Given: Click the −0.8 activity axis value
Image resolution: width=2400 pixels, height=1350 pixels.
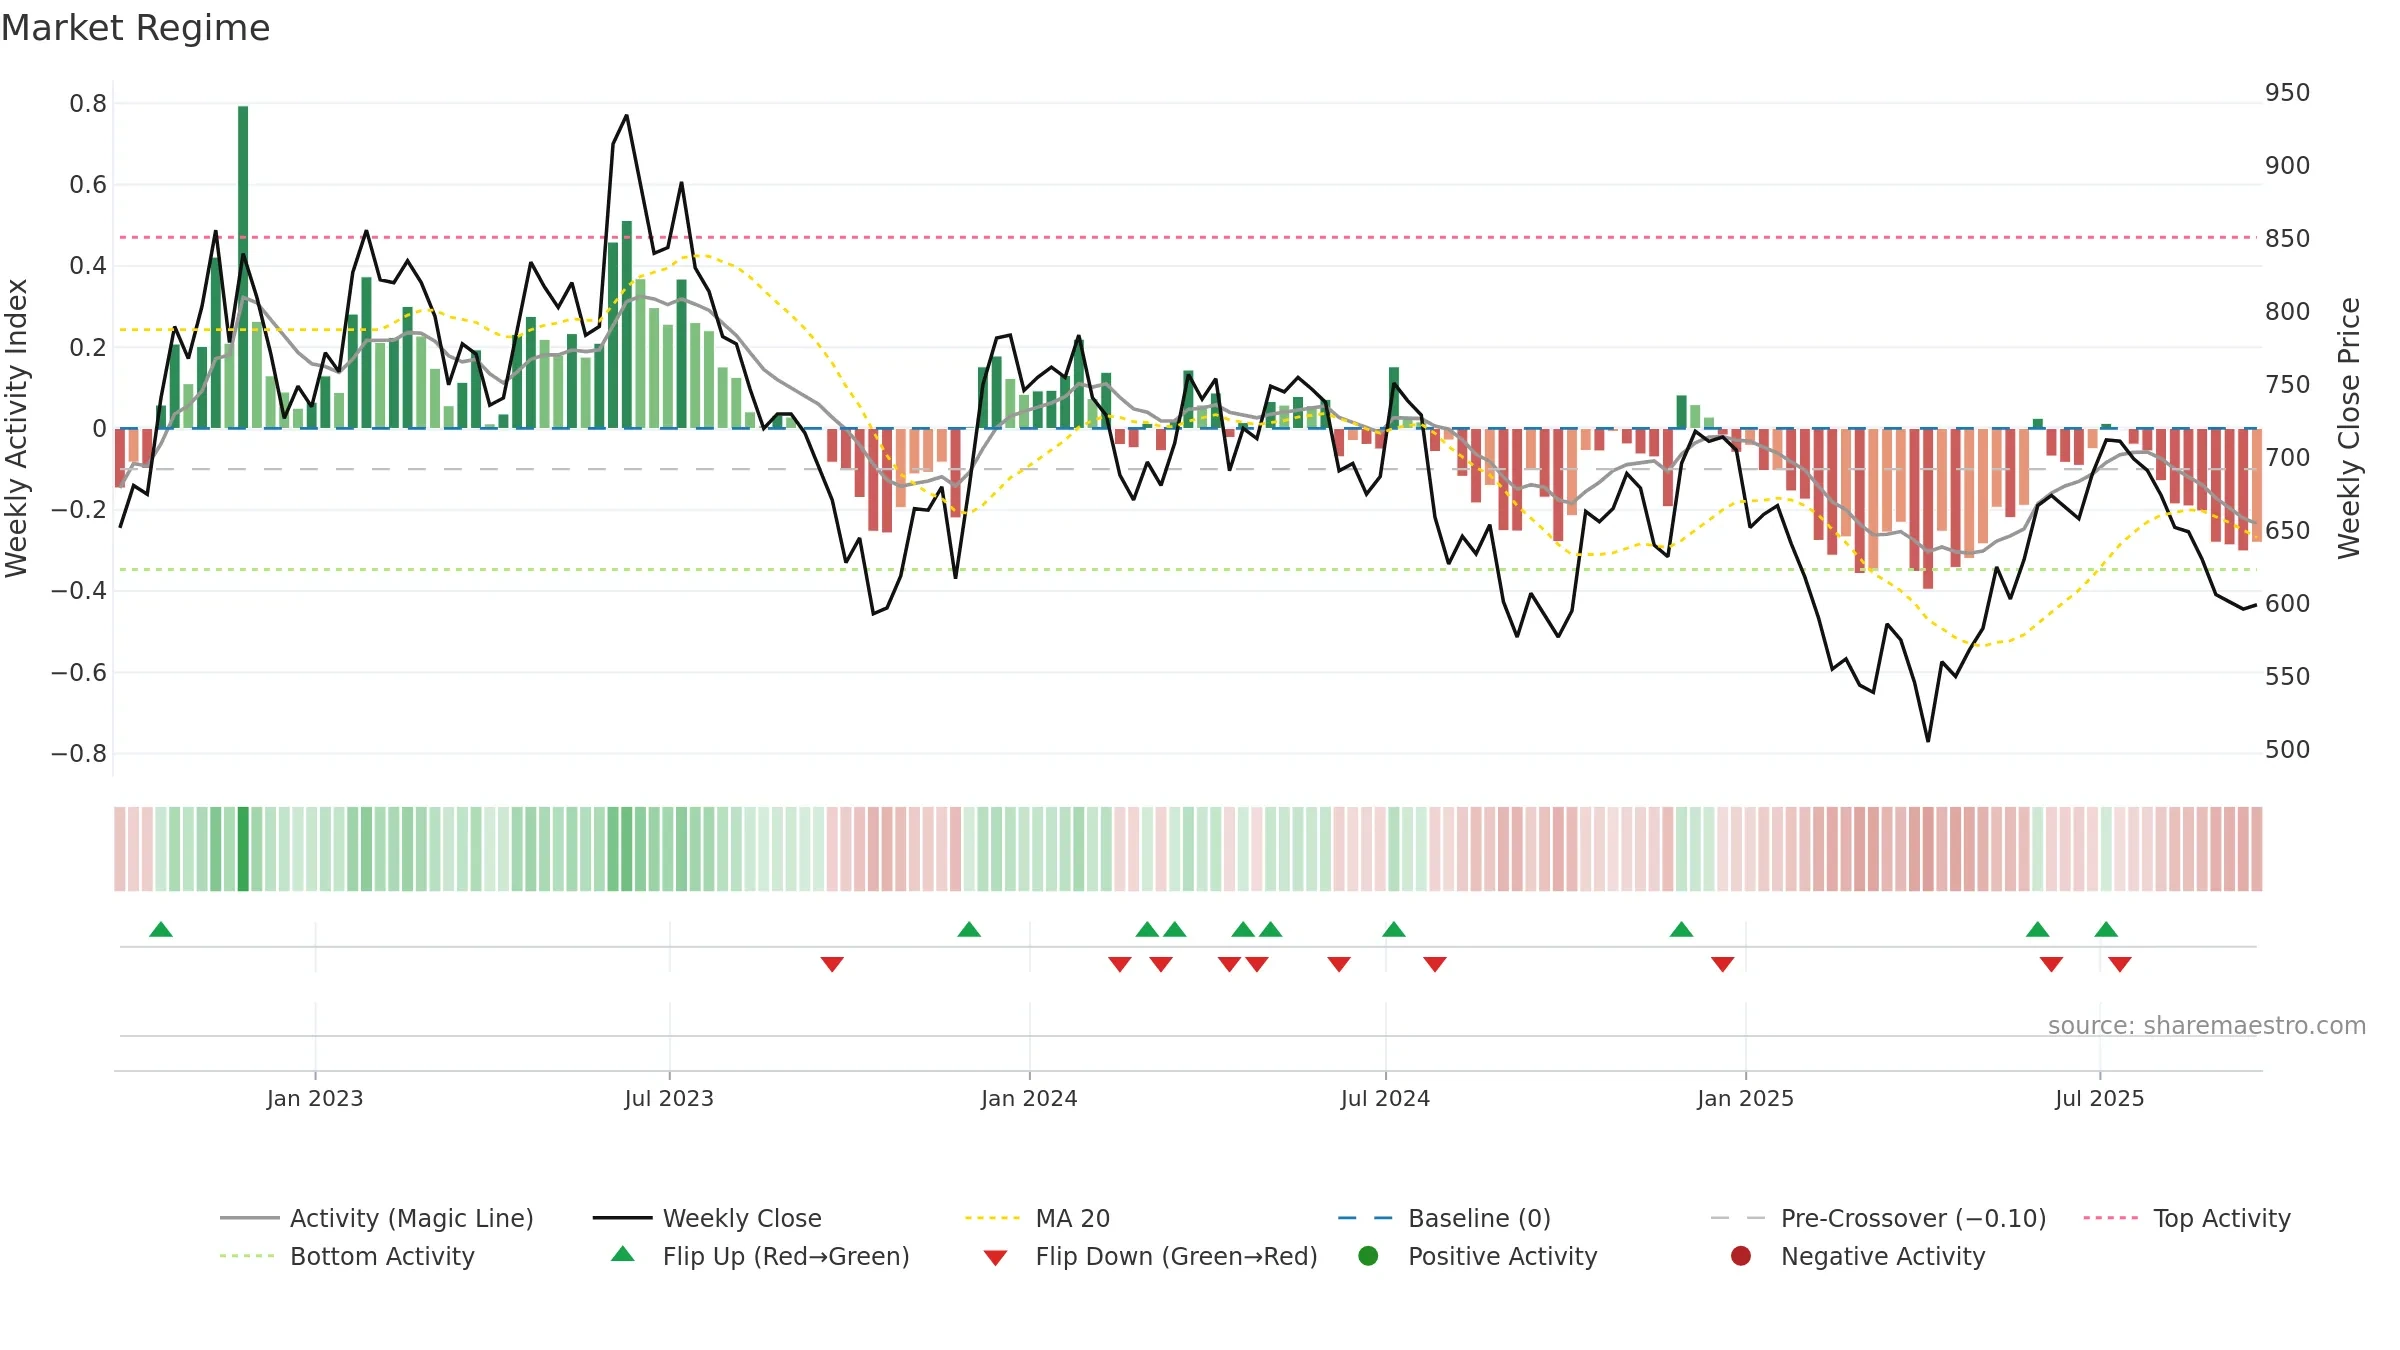Looking at the screenshot, I should click(79, 753).
